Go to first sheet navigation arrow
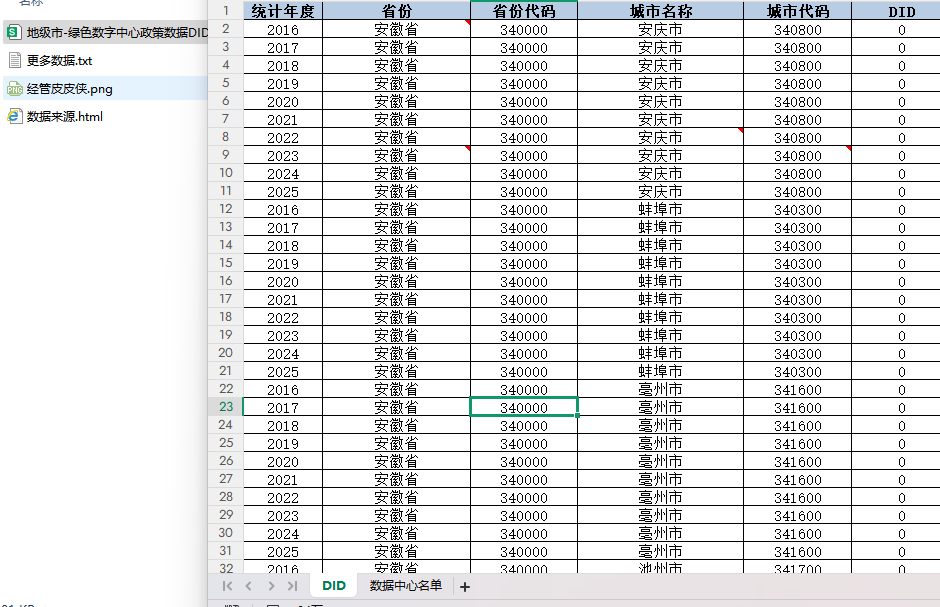Viewport: 940px width, 607px height. coord(227,586)
